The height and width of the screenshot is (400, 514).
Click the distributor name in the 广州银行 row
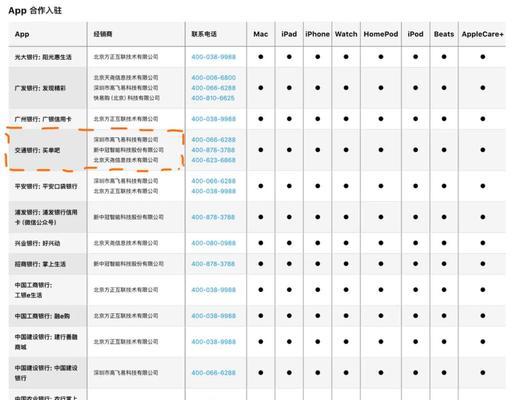(126, 119)
